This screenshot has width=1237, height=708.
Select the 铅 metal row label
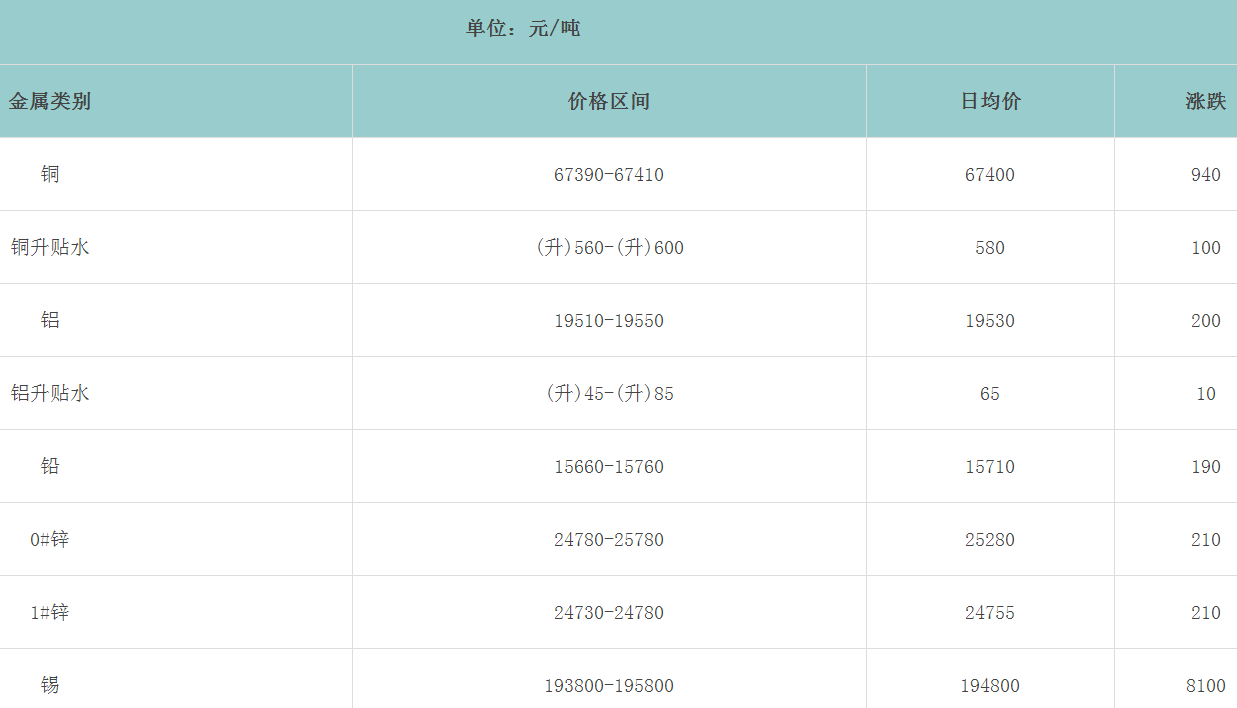(50, 466)
